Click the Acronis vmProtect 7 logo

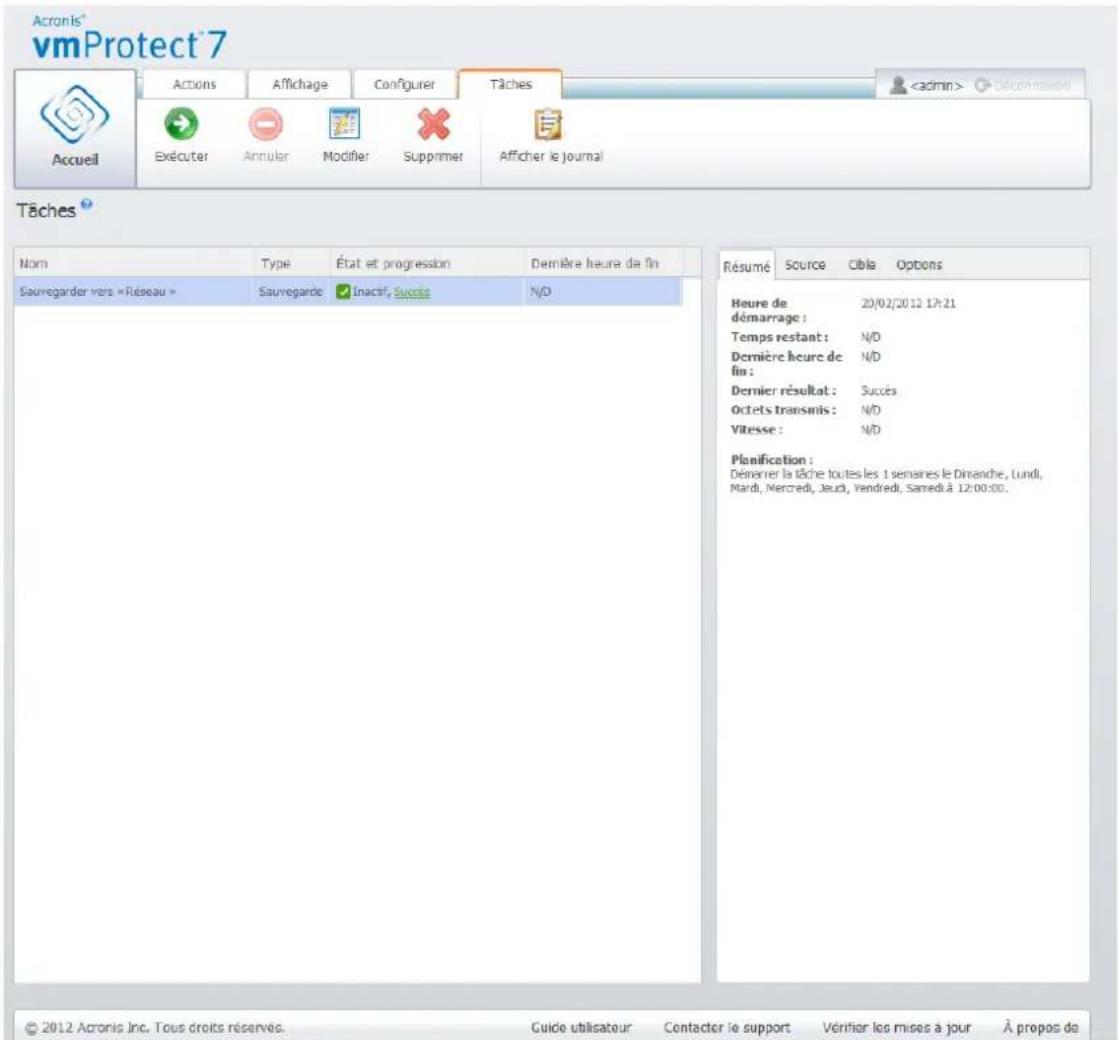click(129, 38)
